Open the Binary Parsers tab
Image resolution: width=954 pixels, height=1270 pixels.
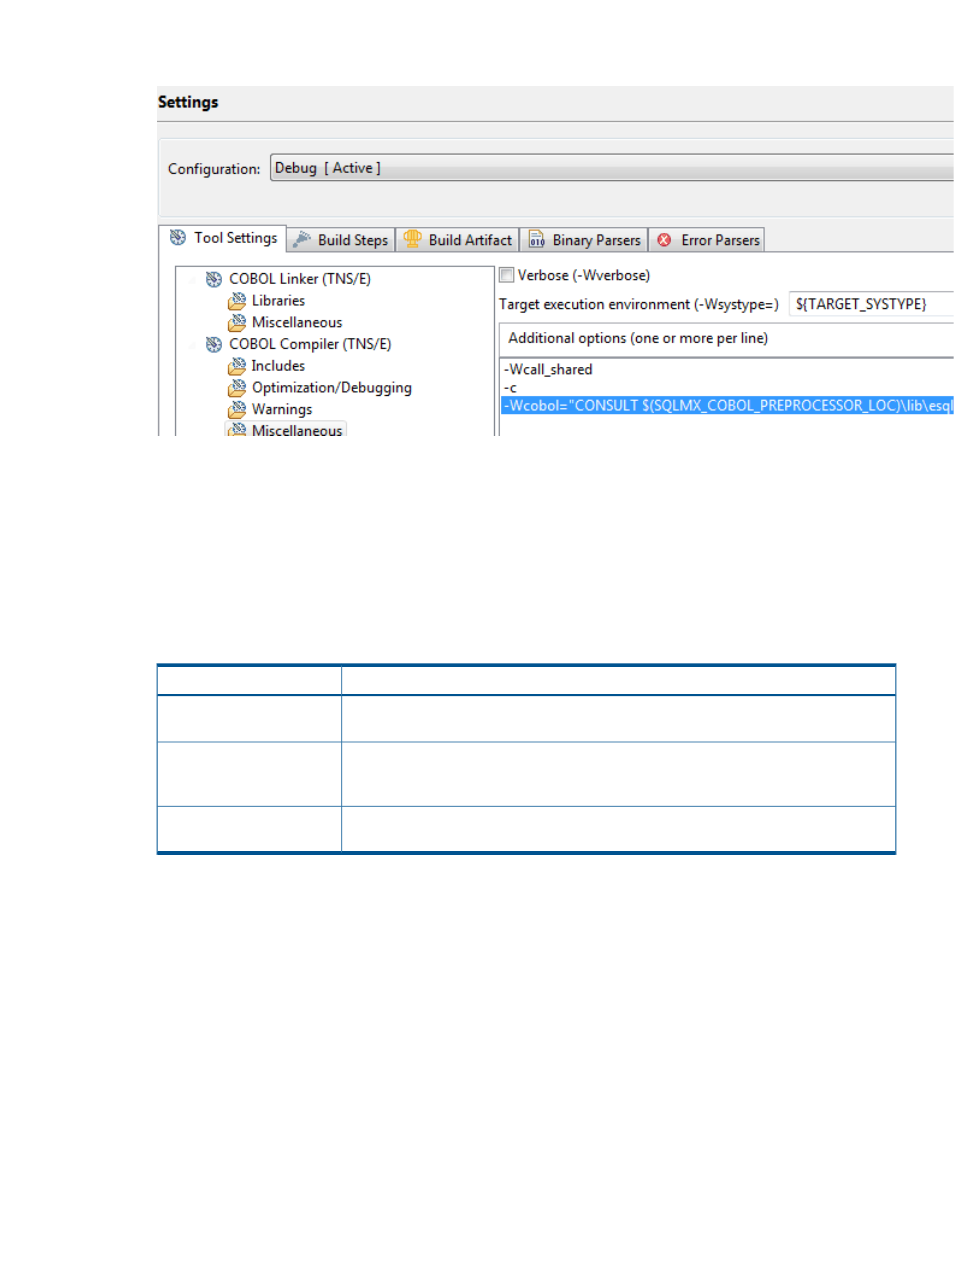coord(585,240)
